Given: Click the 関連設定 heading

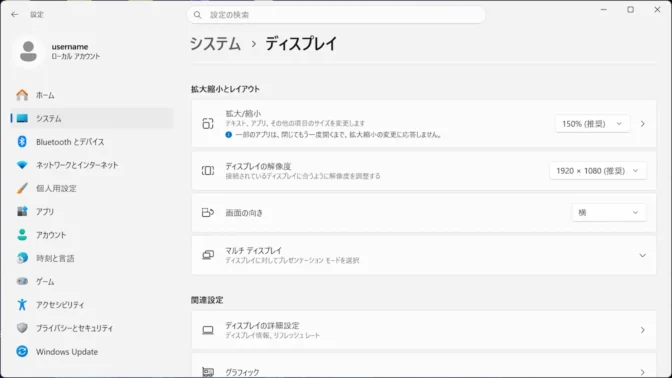Looking at the screenshot, I should tap(207, 300).
